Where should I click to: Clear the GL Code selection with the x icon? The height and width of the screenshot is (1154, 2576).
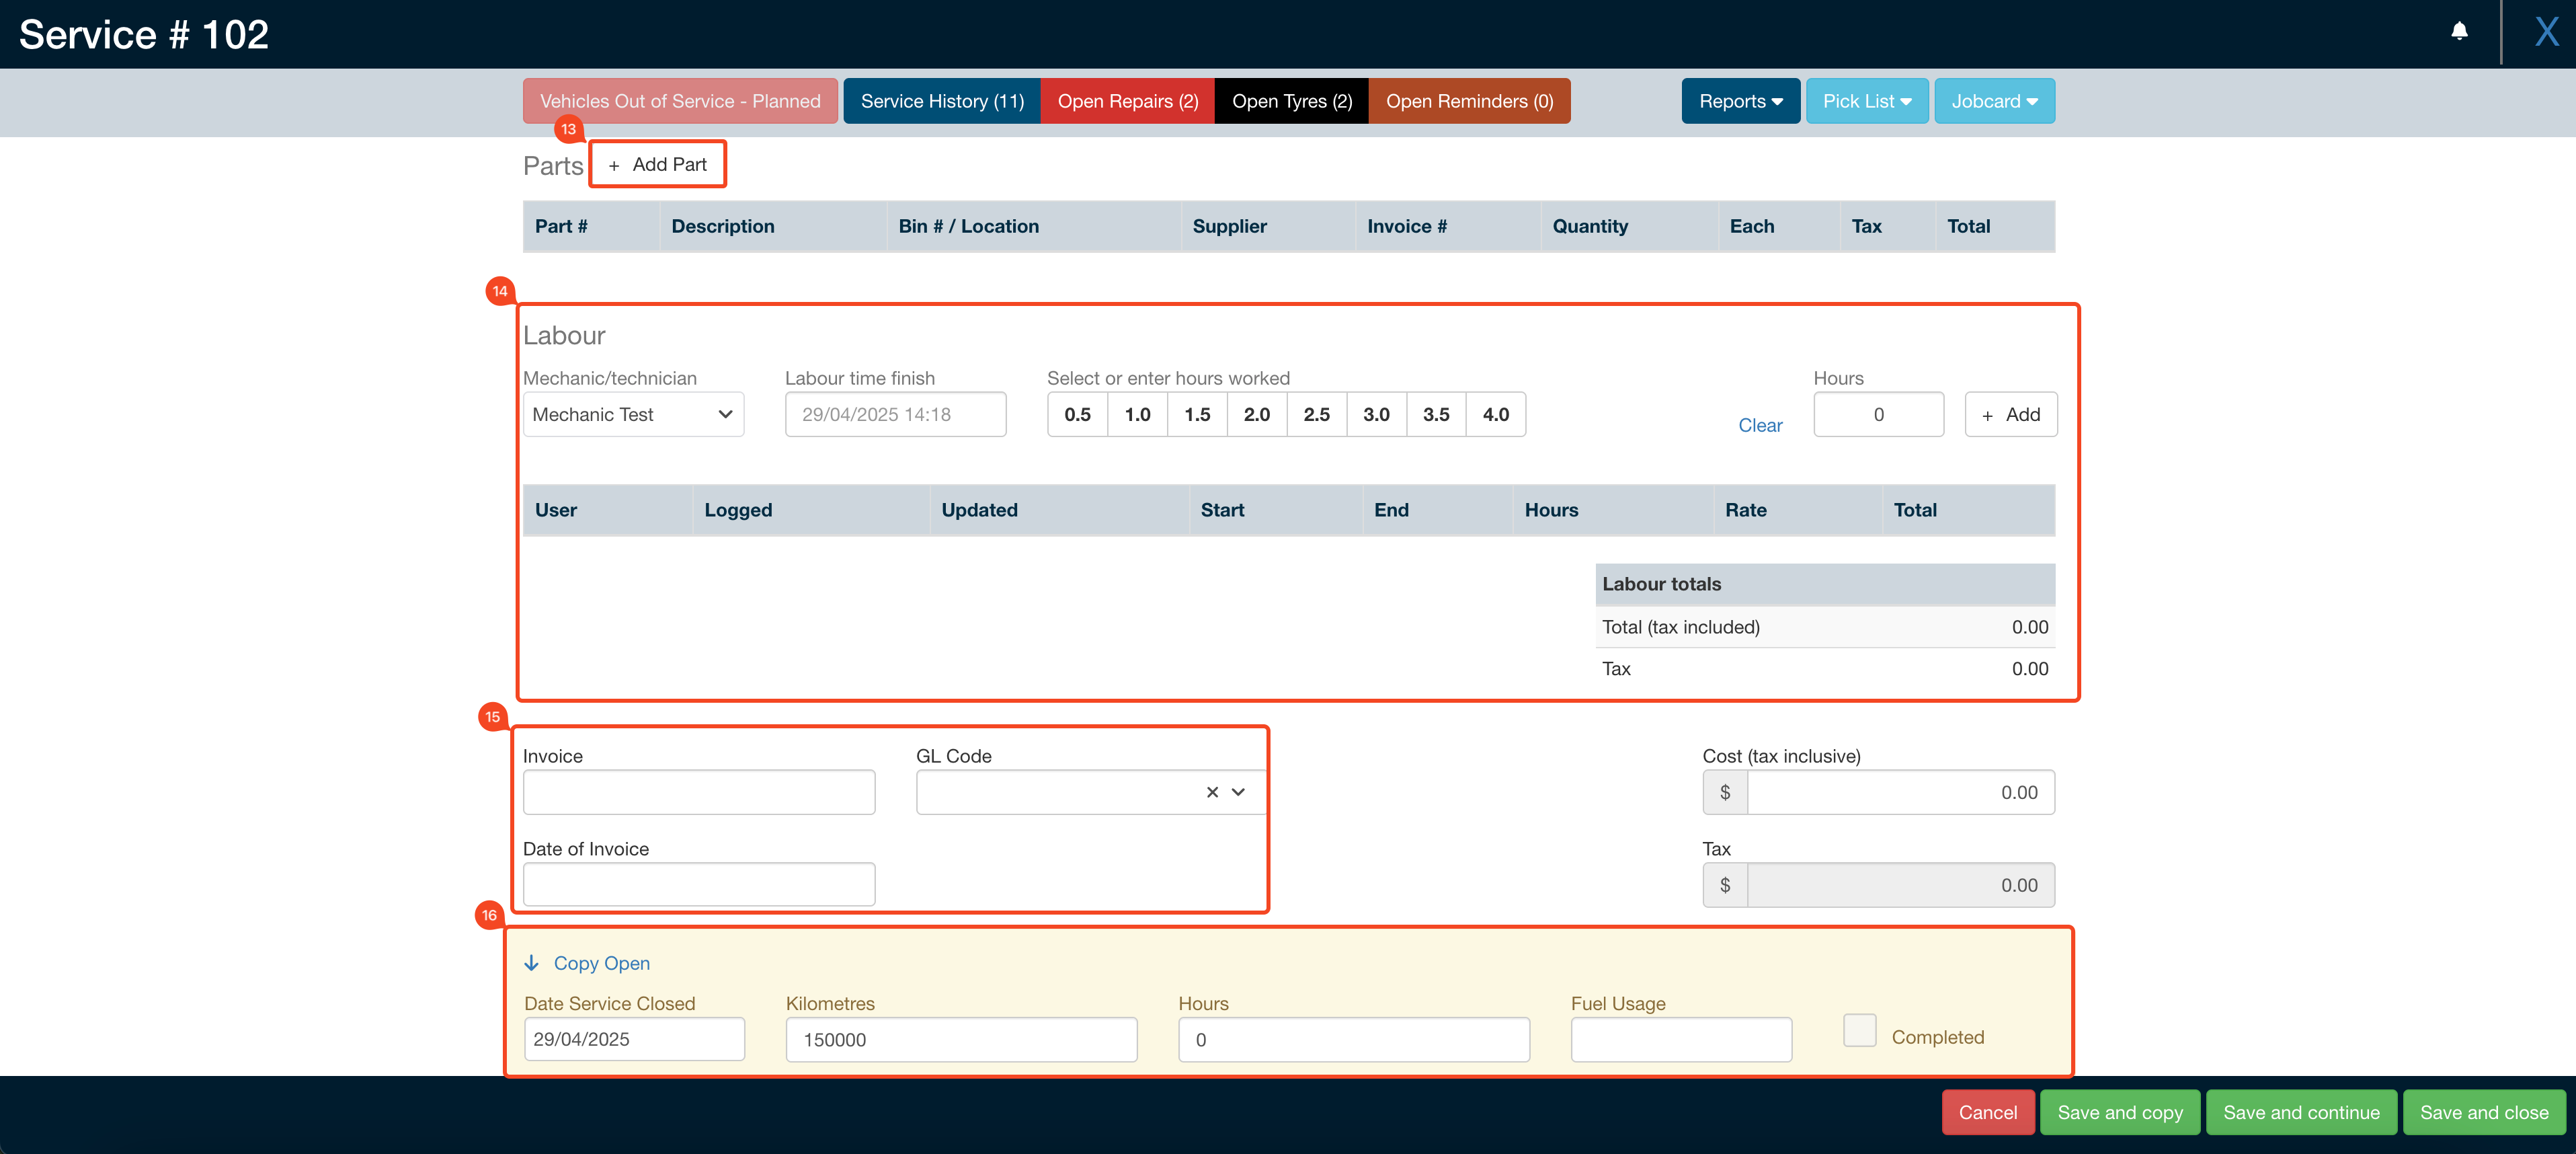[x=1212, y=792]
